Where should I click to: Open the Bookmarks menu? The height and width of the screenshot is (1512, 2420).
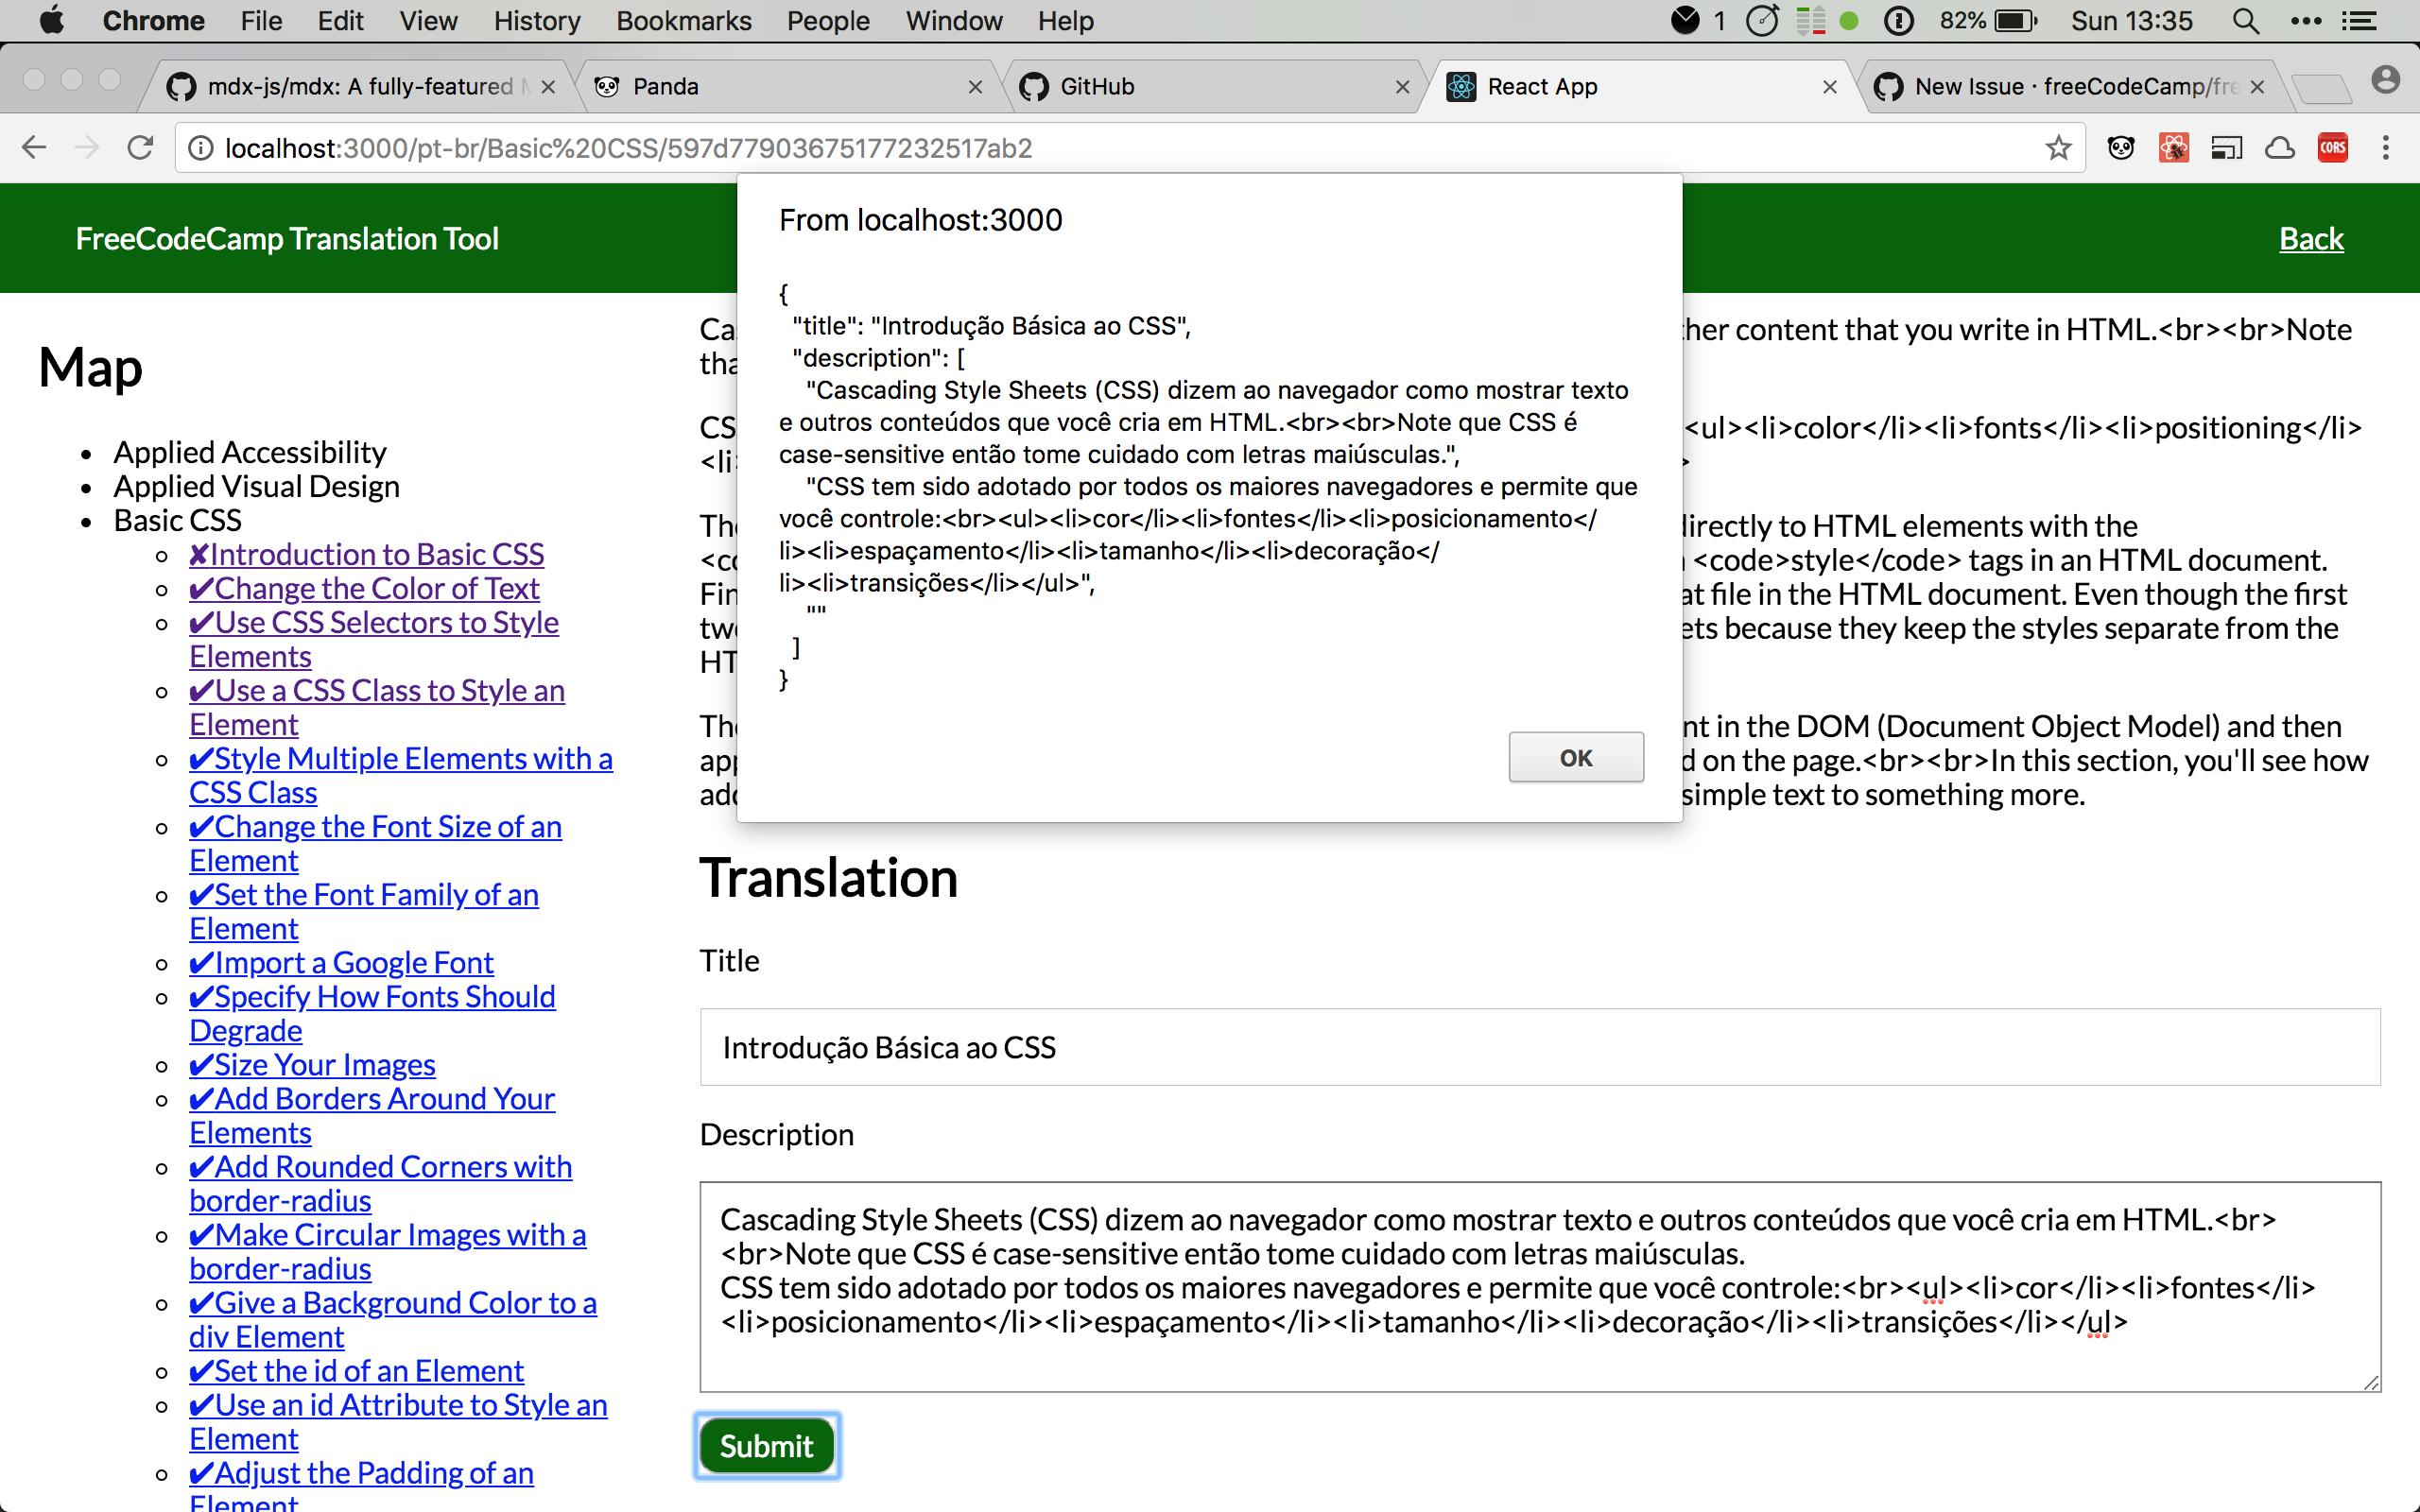coord(684,20)
